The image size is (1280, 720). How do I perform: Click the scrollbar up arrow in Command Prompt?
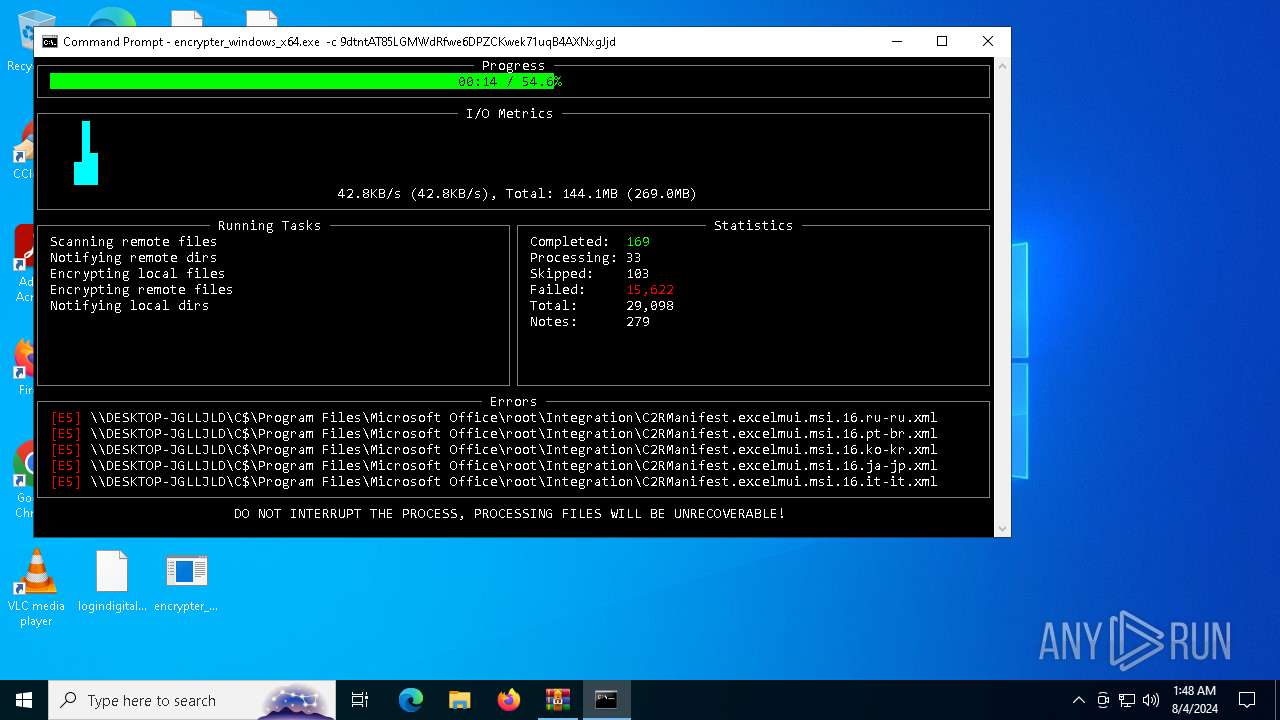(x=1002, y=65)
